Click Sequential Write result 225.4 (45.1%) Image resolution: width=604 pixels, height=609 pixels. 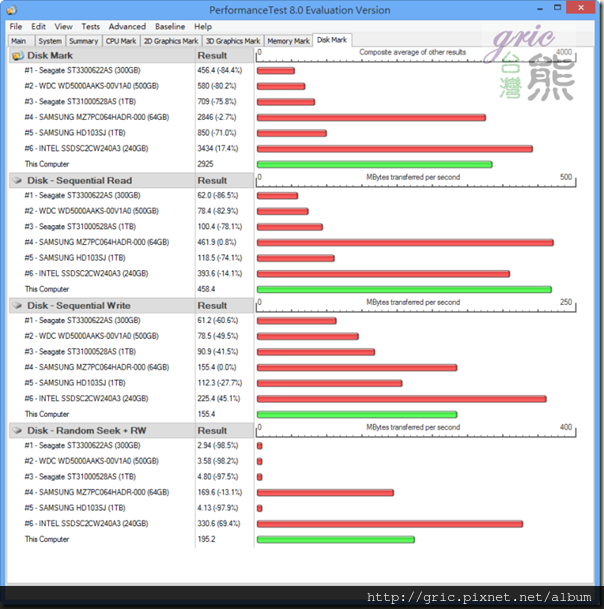click(219, 398)
